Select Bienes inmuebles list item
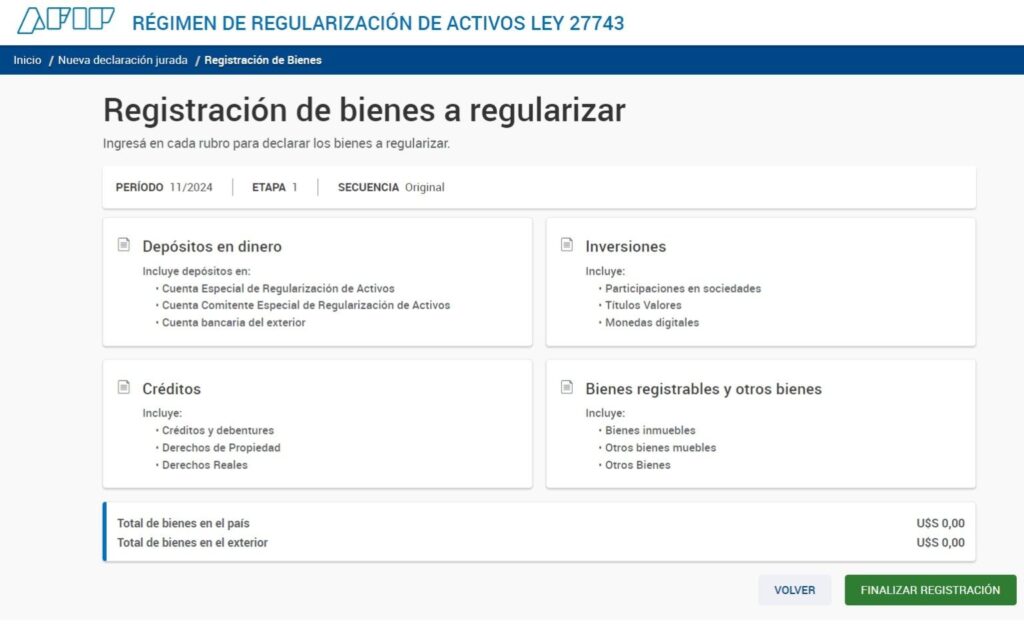Screen dimensions: 1024x634 click(650, 431)
